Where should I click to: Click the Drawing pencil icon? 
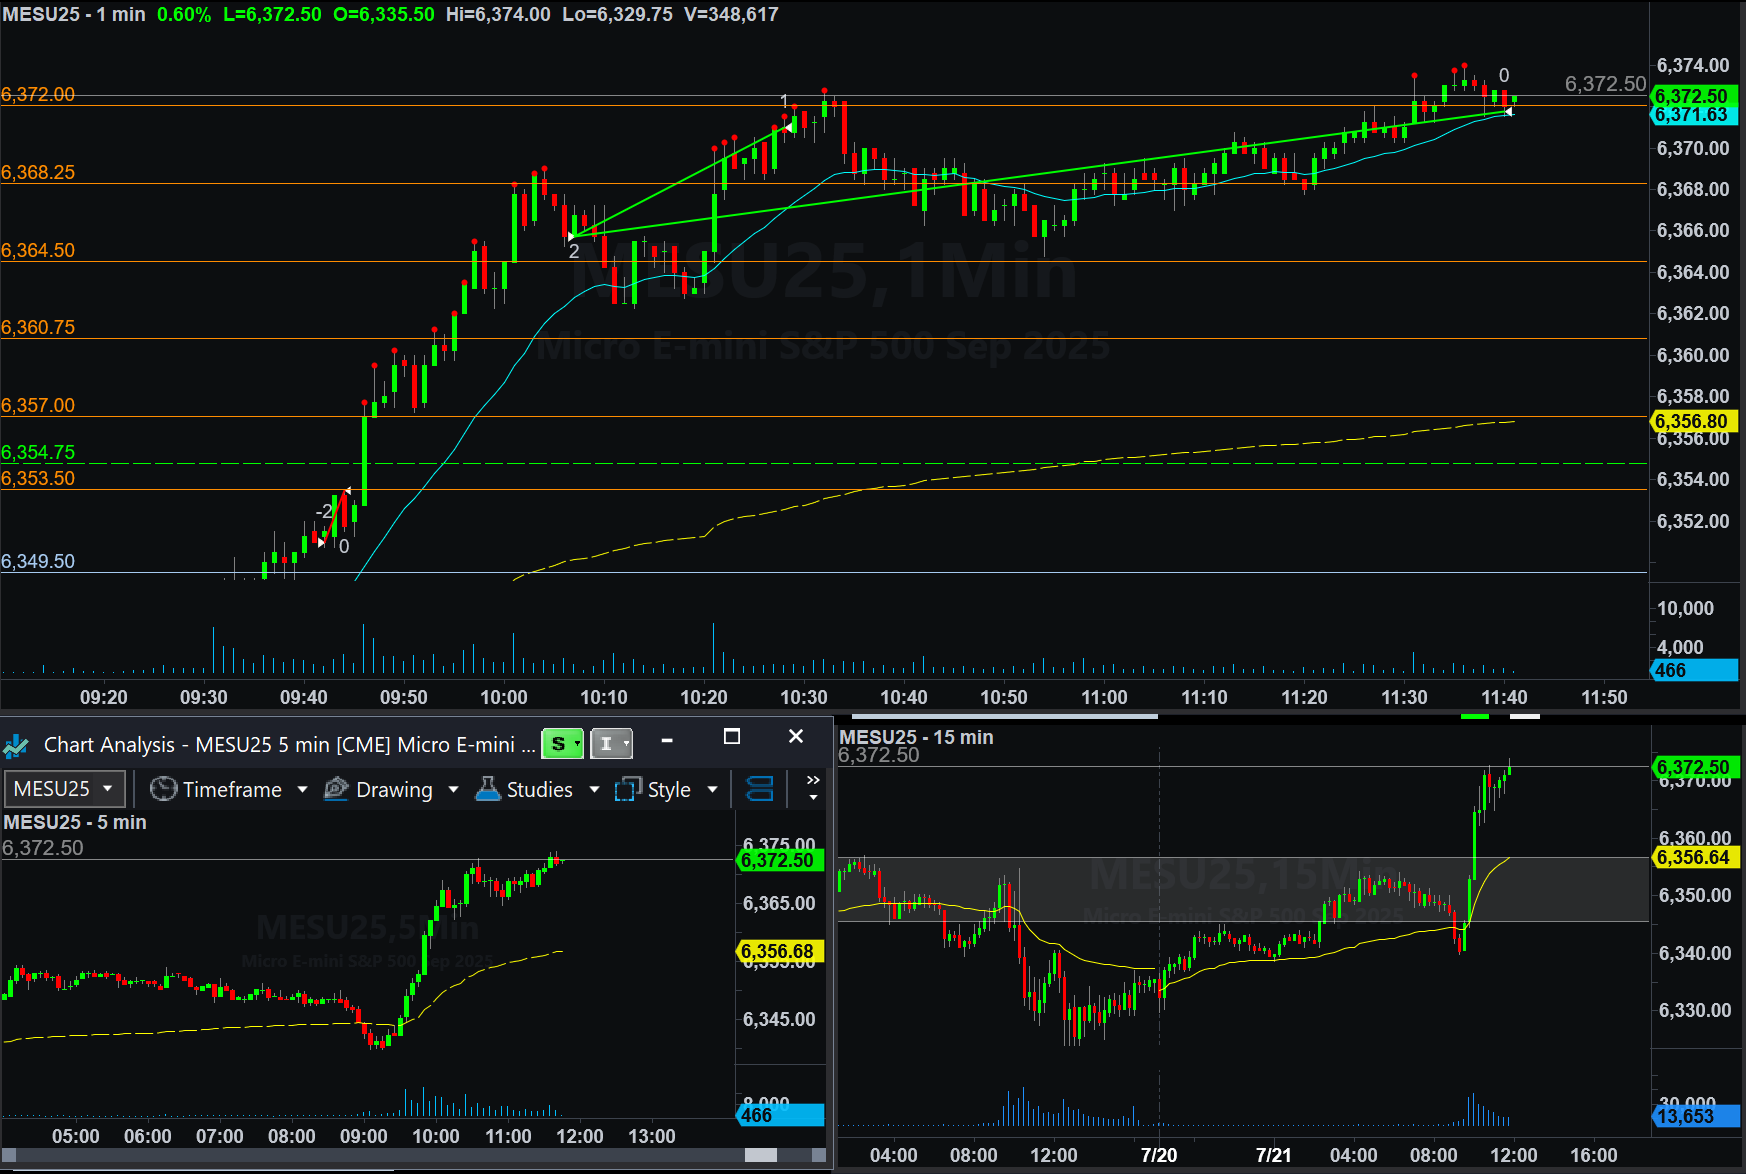337,789
